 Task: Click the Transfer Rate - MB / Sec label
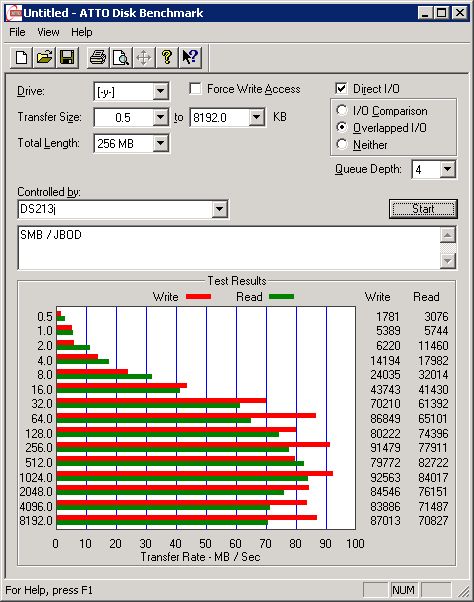pyautogui.click(x=200, y=557)
